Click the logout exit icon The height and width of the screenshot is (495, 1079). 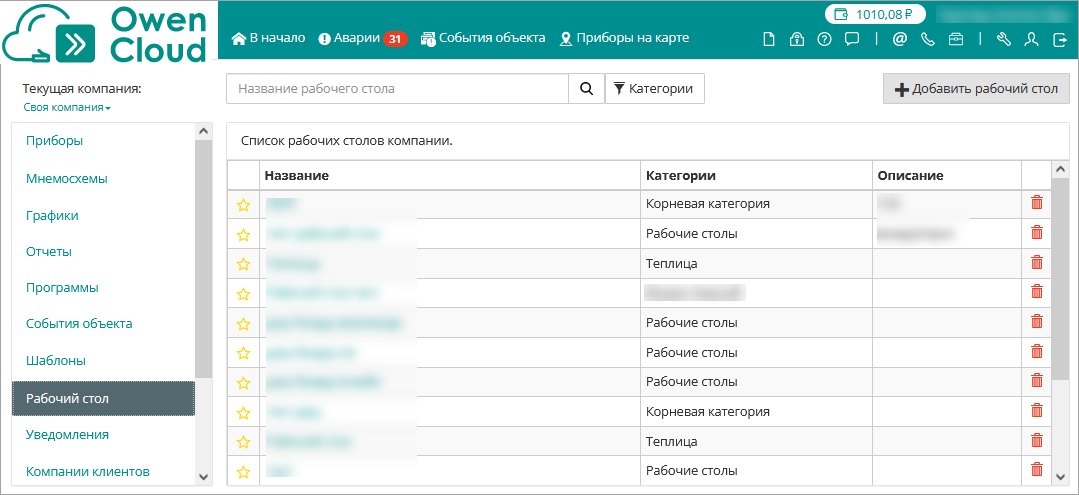(x=1059, y=39)
